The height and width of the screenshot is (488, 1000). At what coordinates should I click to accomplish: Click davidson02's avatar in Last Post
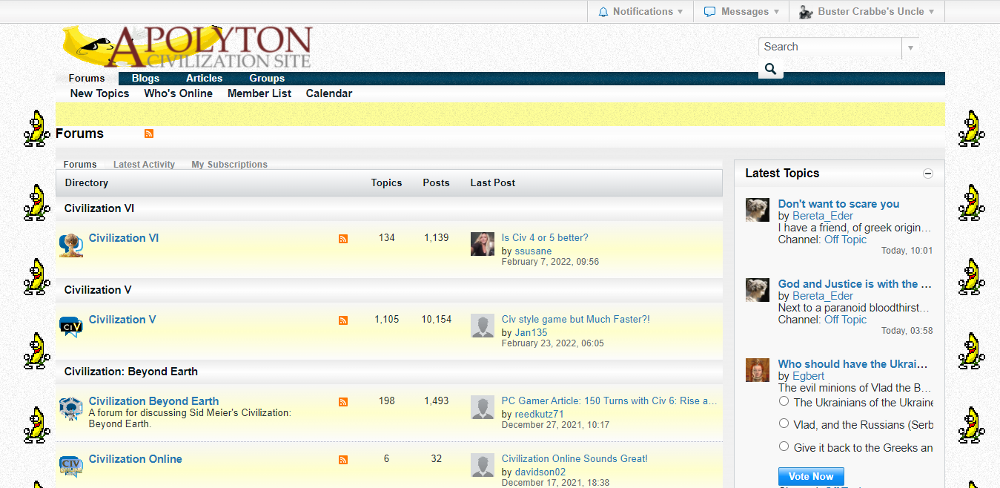(482, 464)
